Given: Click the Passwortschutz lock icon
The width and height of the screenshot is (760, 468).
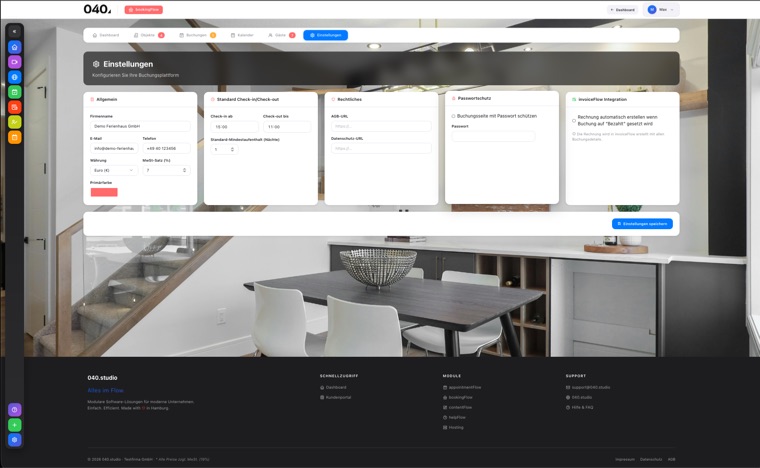Looking at the screenshot, I should point(454,98).
